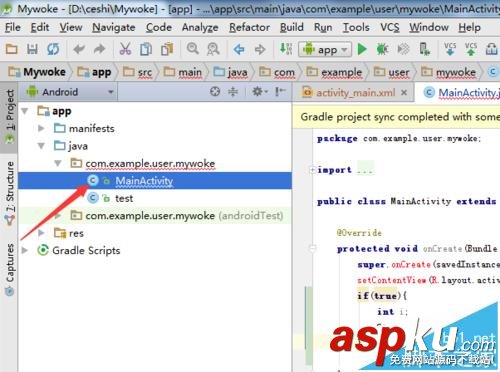Screen dimensions: 500x372
Task: Open the Tools menu
Action: (356, 27)
